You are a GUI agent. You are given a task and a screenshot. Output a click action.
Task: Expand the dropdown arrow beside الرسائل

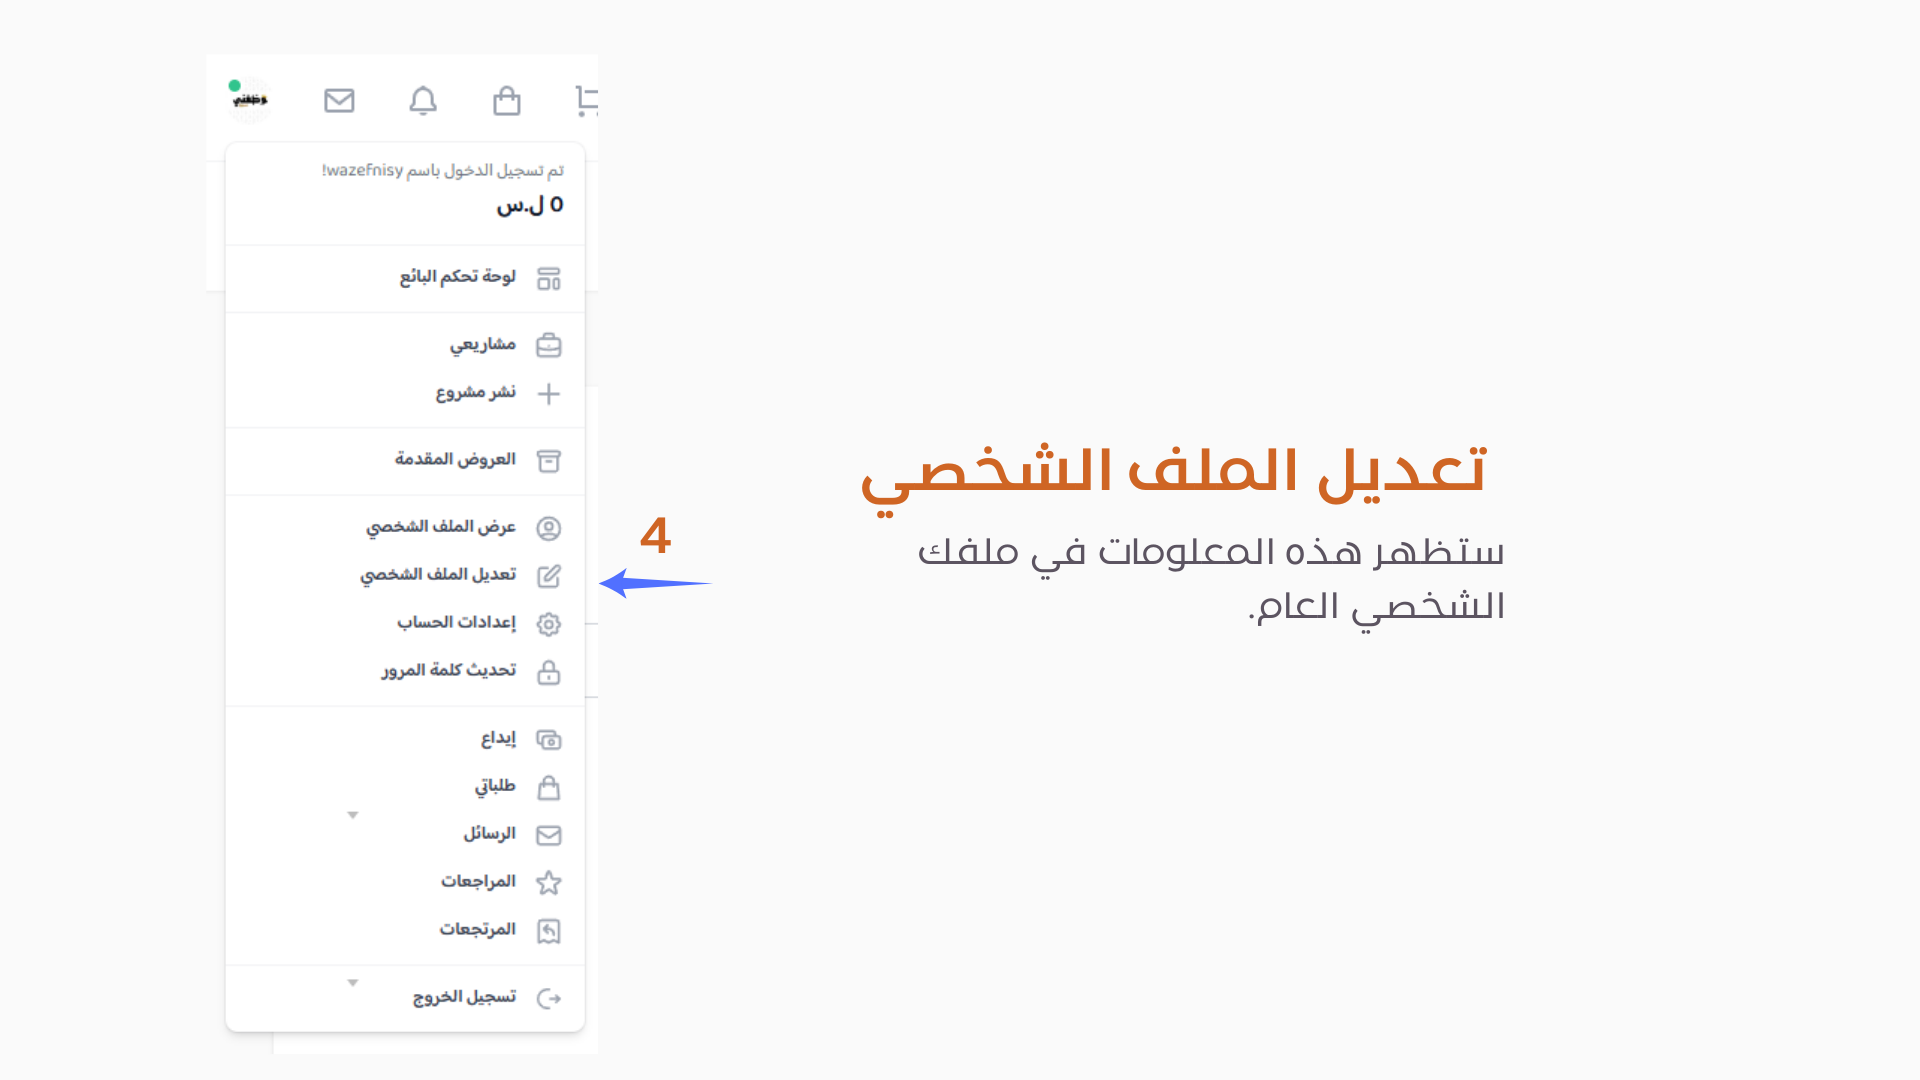(353, 816)
